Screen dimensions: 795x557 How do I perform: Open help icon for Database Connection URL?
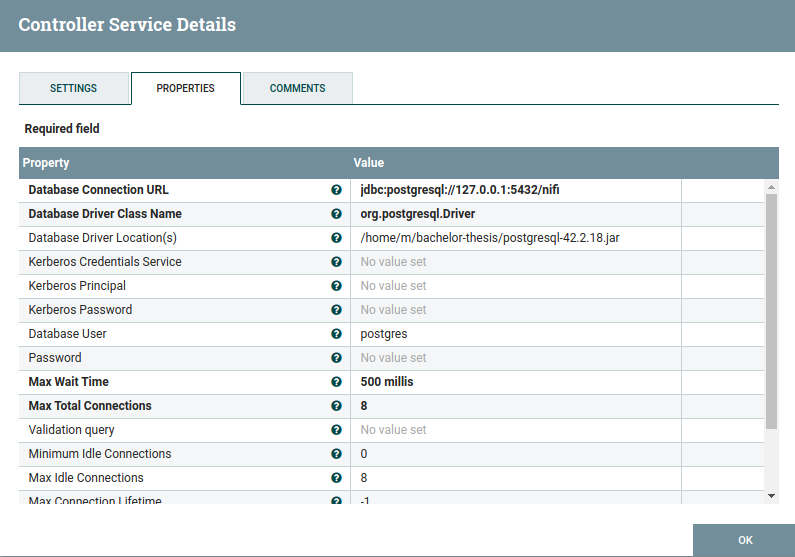point(336,190)
